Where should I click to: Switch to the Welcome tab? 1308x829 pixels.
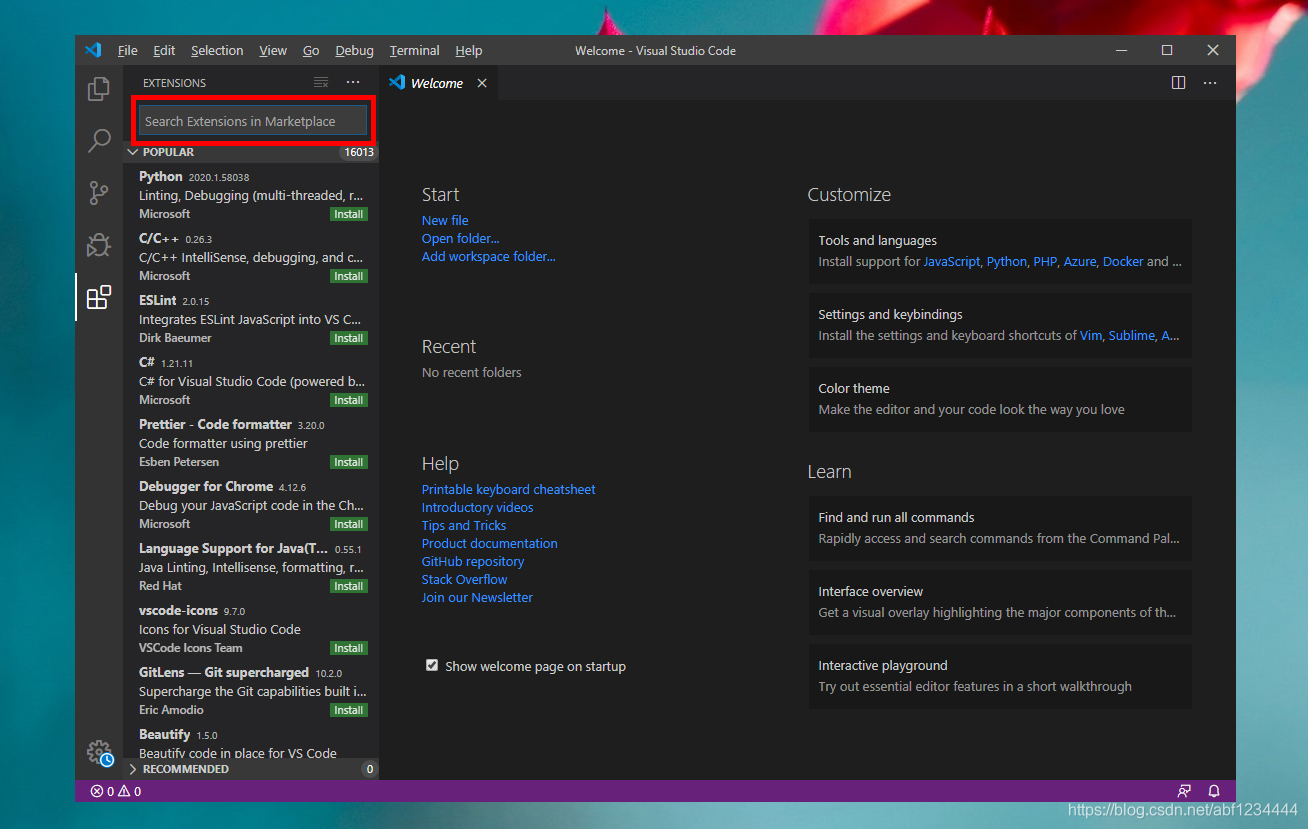pyautogui.click(x=437, y=83)
